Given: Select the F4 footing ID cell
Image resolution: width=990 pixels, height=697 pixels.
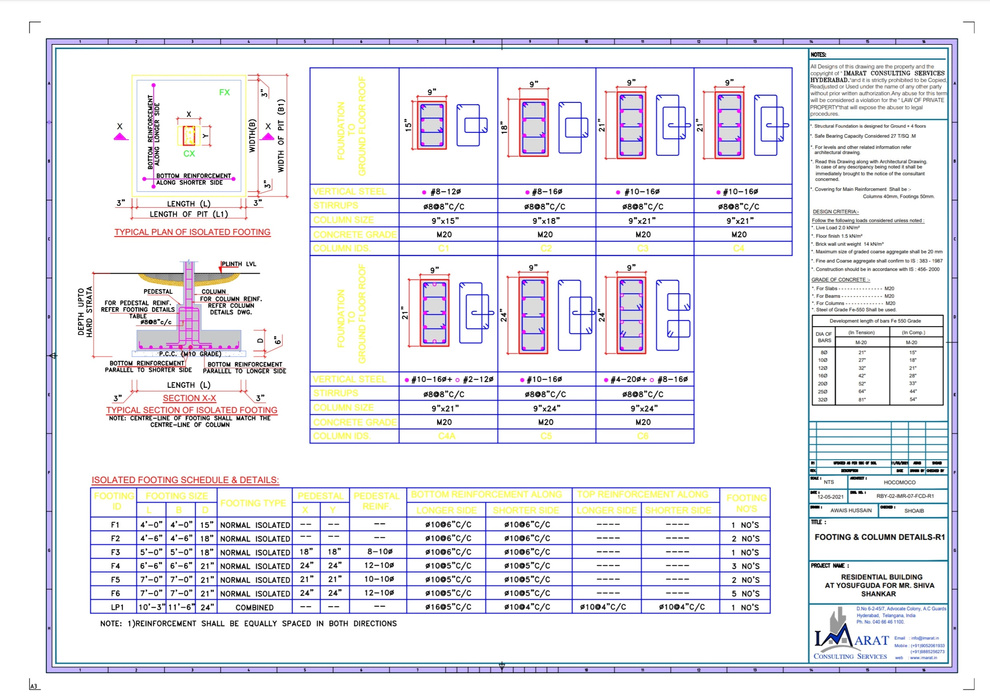Looking at the screenshot, I should click(114, 566).
